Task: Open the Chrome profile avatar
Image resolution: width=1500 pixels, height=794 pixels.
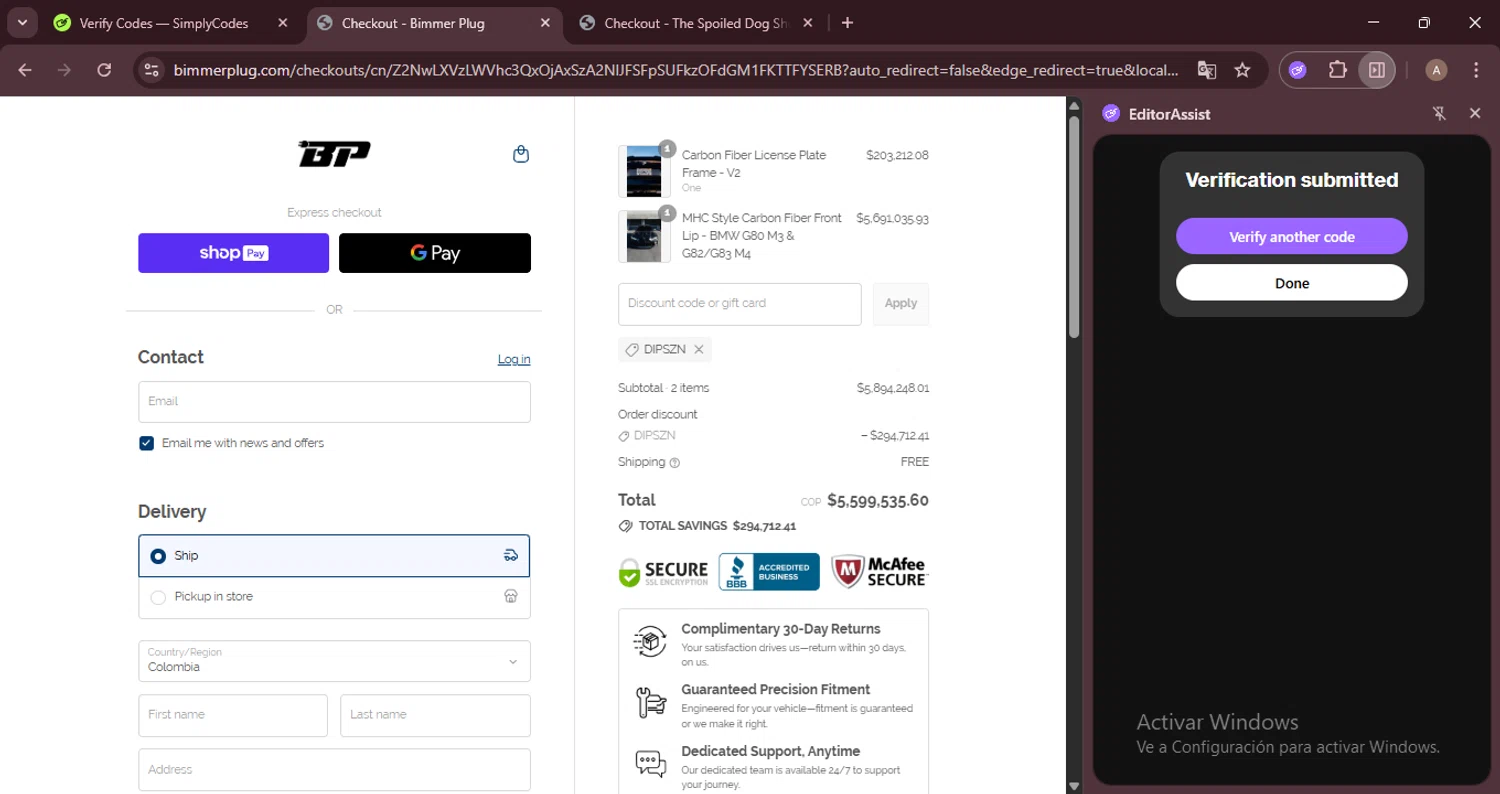Action: (x=1436, y=70)
